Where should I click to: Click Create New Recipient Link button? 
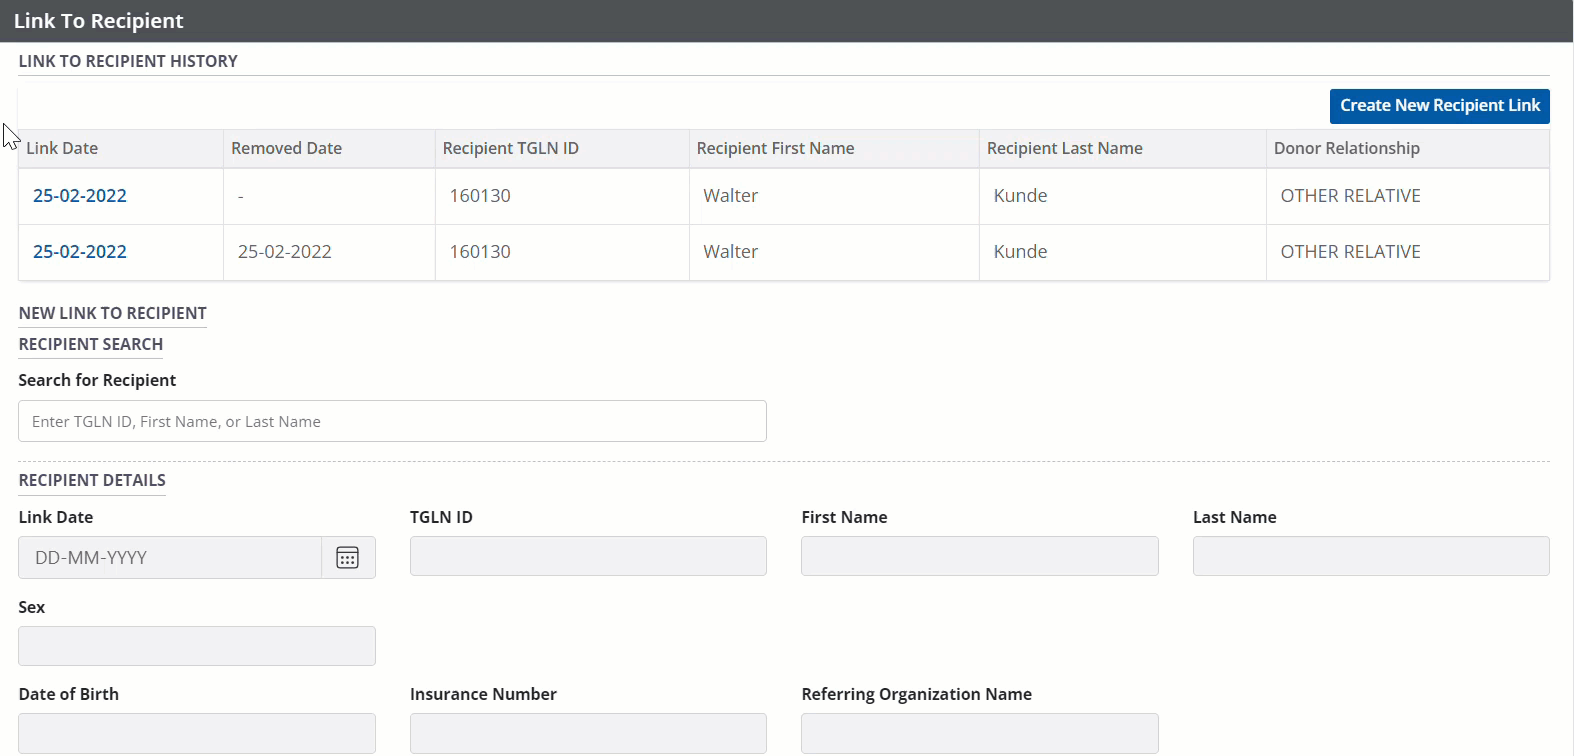click(1439, 106)
